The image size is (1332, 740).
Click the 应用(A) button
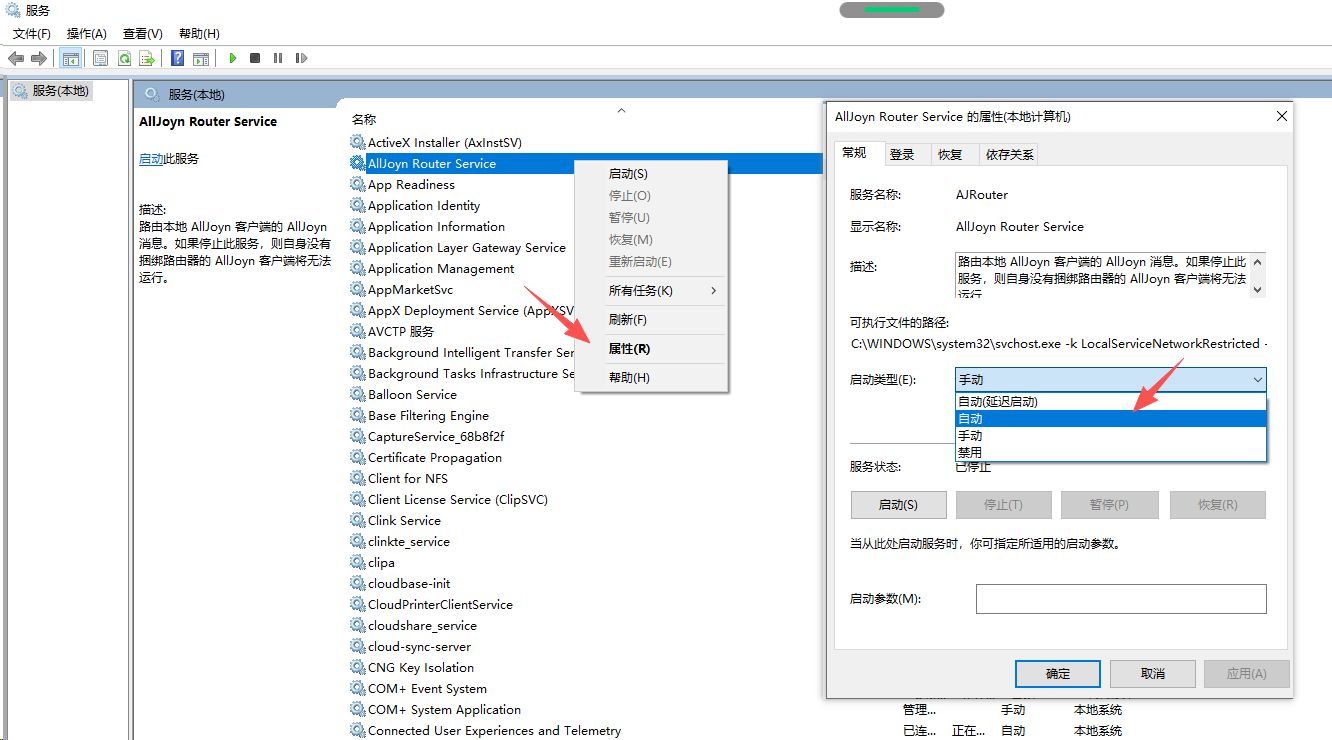click(x=1246, y=674)
